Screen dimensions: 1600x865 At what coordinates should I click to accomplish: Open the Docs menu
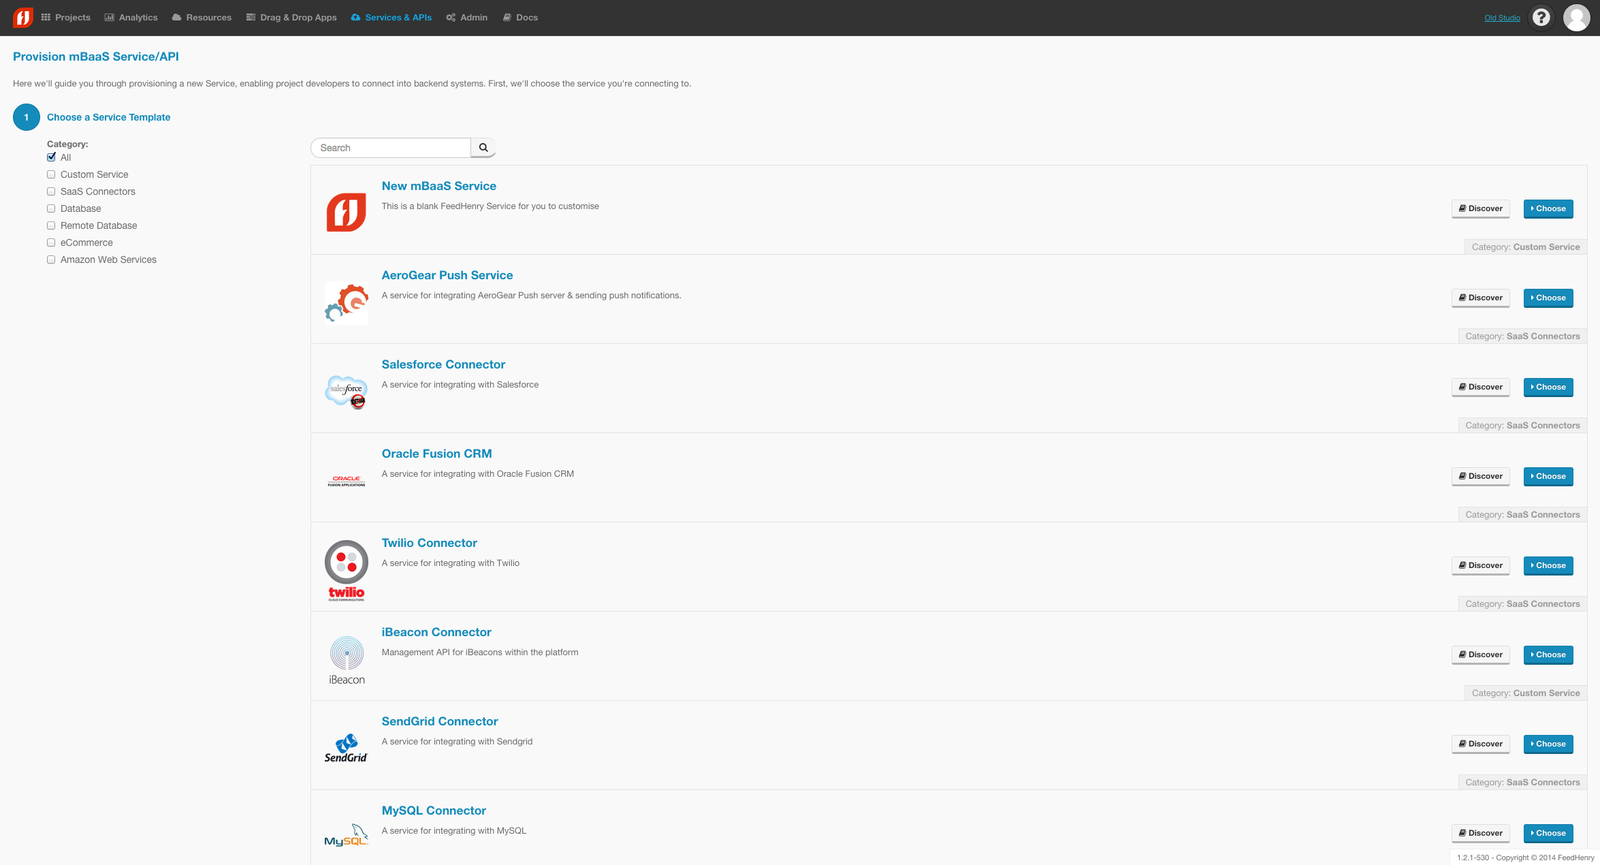pos(520,17)
